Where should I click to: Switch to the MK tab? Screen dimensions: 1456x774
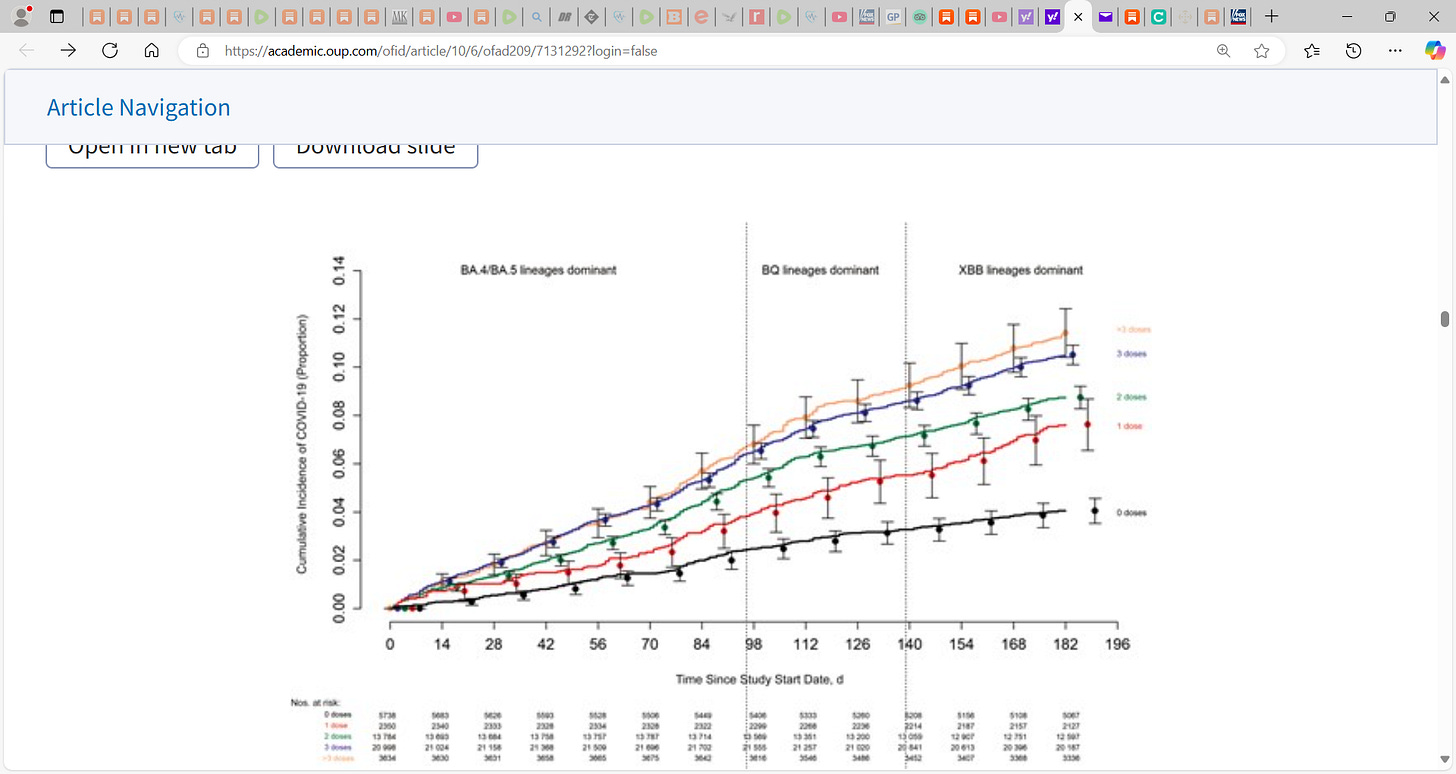399,17
